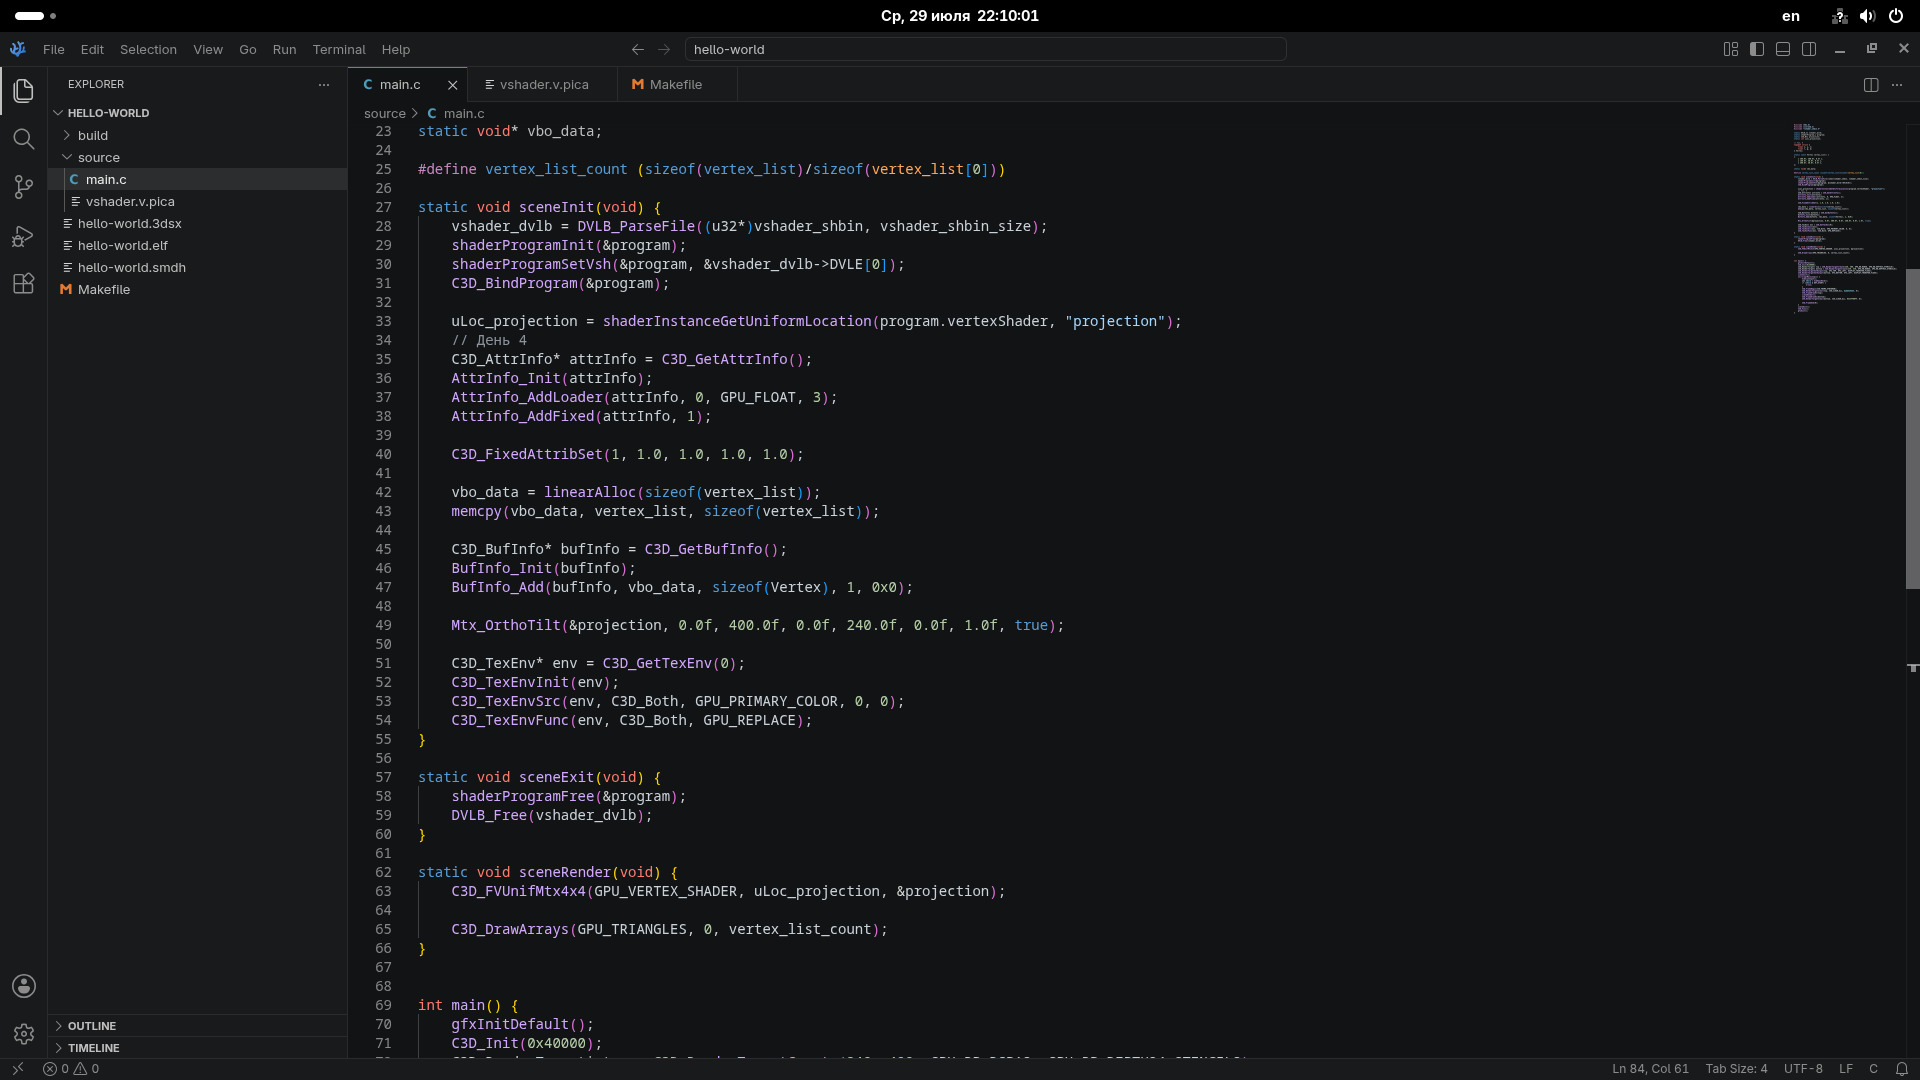Split the editor to the right
Image resolution: width=1920 pixels, height=1080 pixels.
pos(1871,85)
